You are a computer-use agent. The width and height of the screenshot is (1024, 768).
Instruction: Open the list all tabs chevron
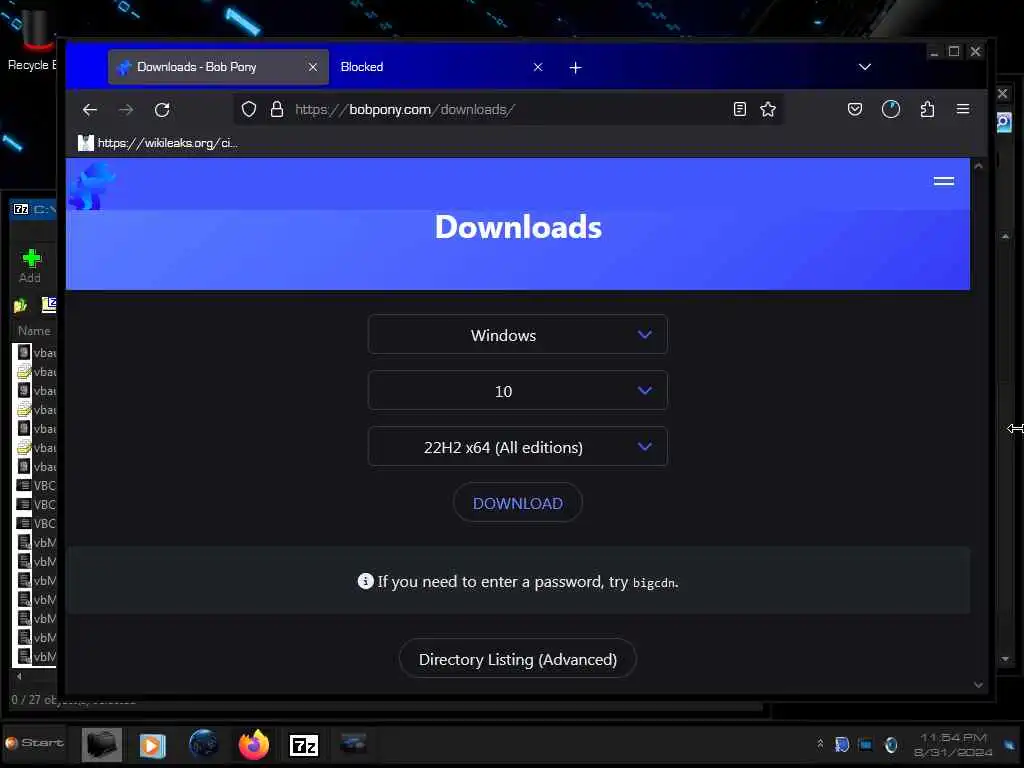pyautogui.click(x=865, y=67)
